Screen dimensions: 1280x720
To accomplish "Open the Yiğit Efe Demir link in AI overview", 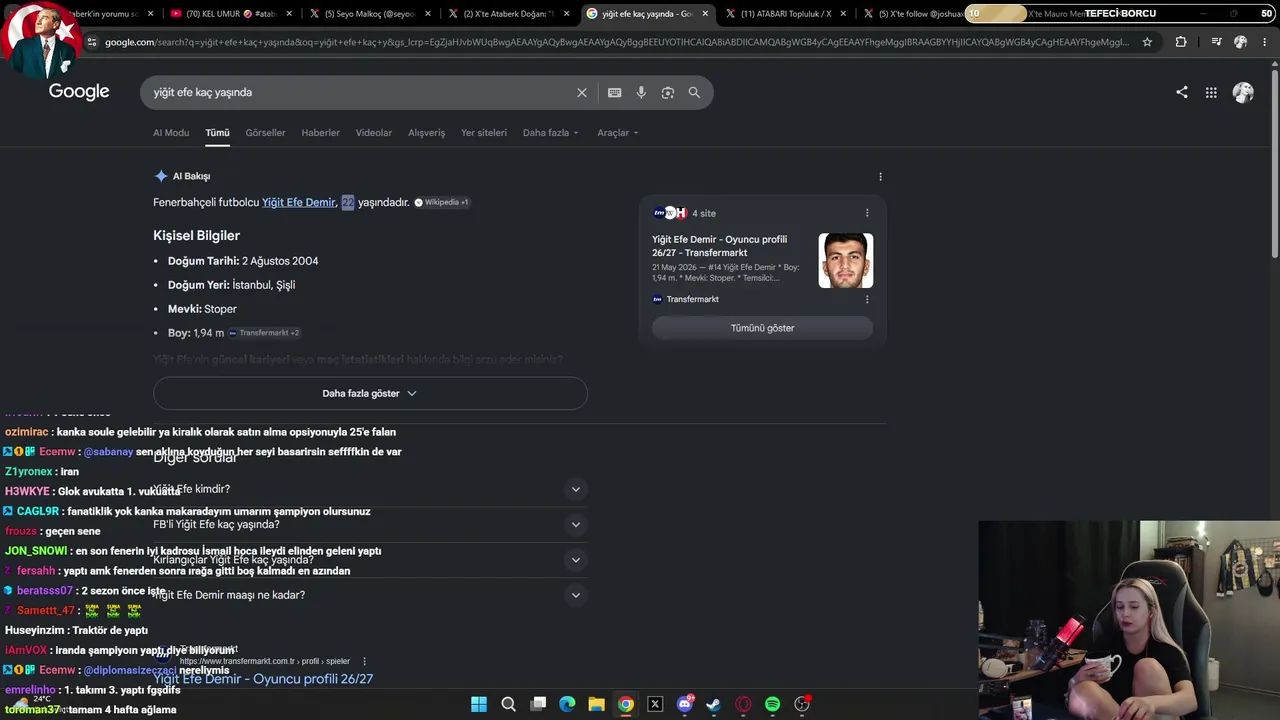I will pyautogui.click(x=298, y=202).
